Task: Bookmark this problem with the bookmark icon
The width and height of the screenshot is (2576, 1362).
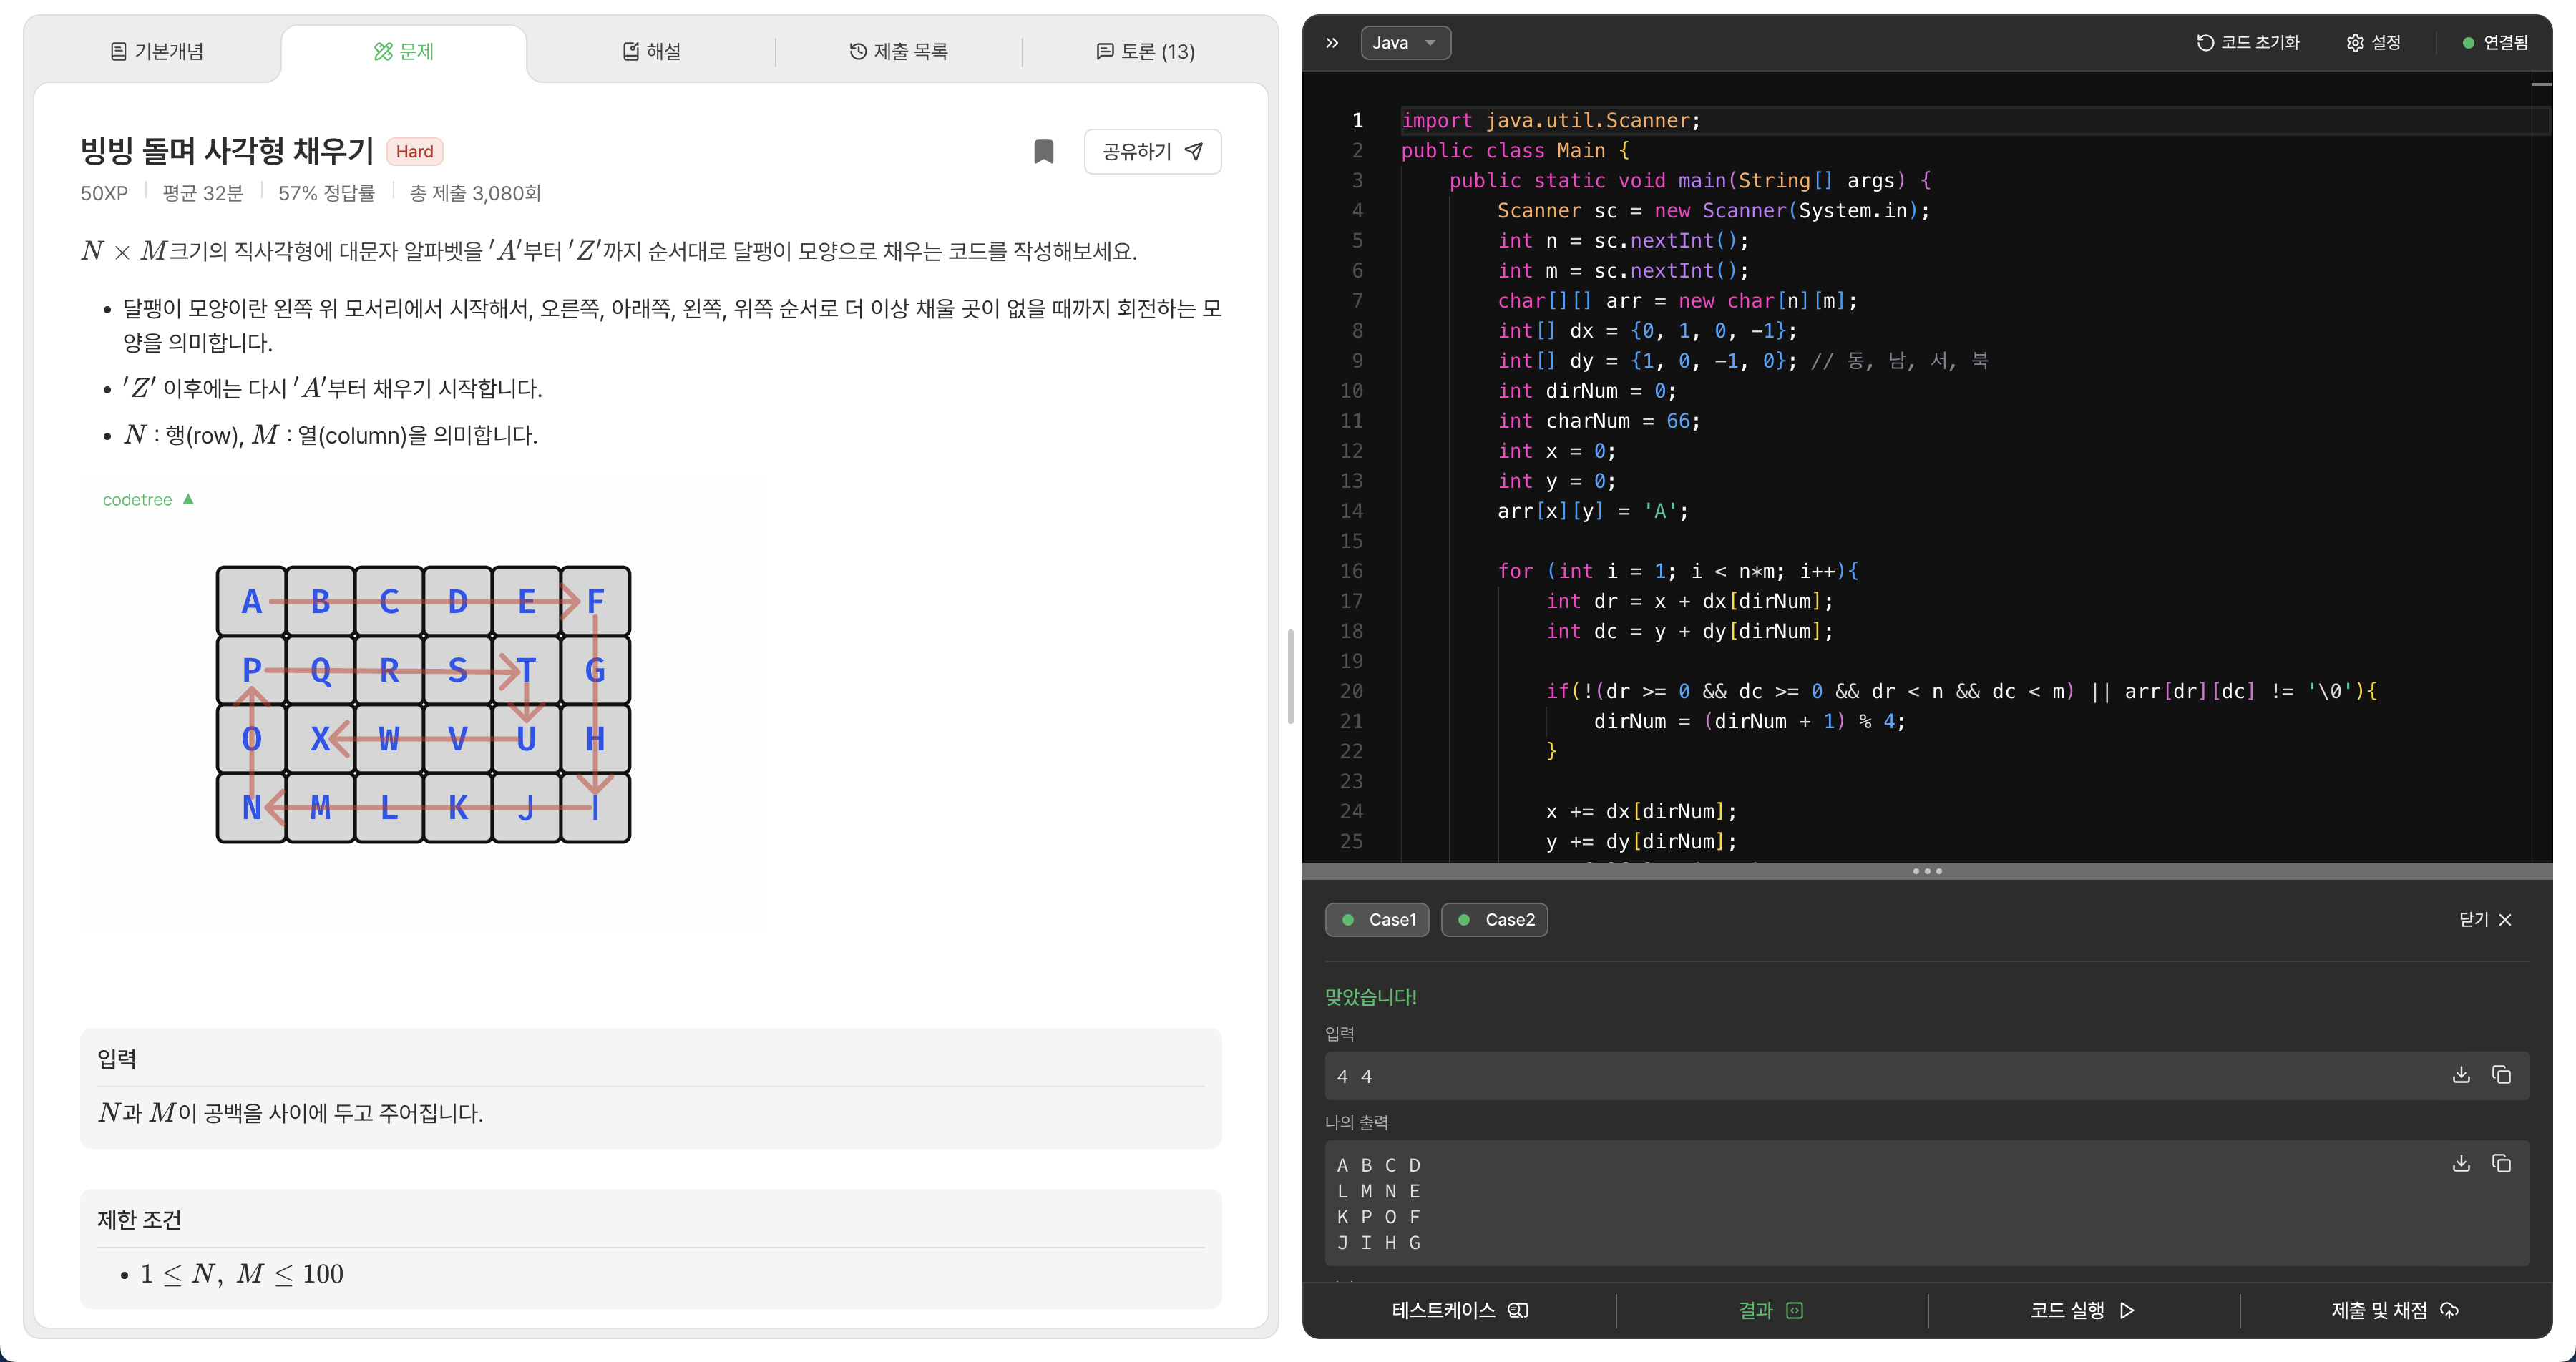Action: (1043, 152)
